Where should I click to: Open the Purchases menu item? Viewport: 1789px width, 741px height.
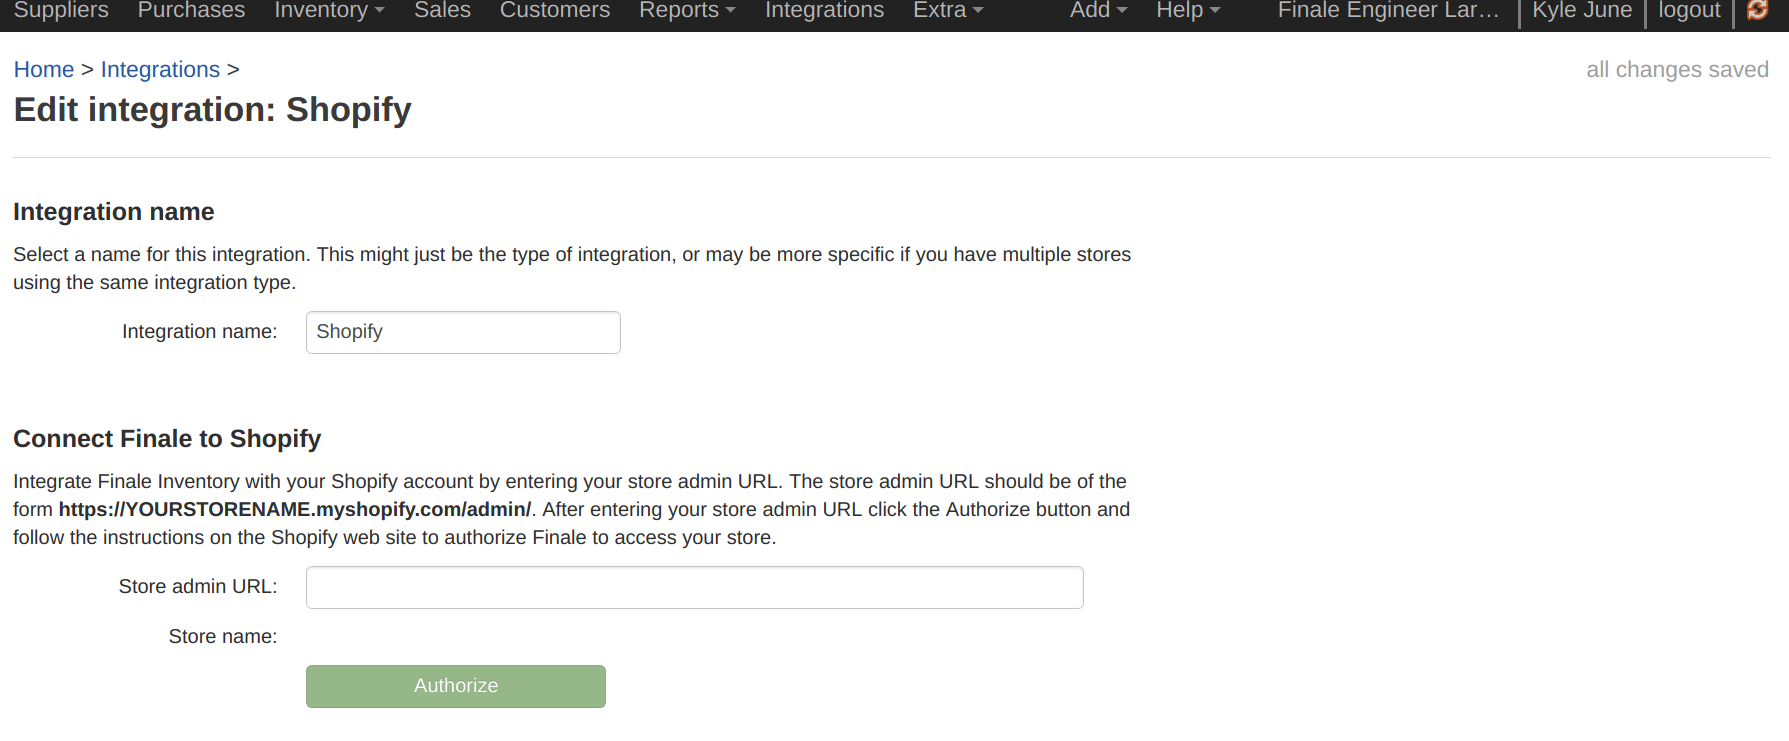[191, 10]
